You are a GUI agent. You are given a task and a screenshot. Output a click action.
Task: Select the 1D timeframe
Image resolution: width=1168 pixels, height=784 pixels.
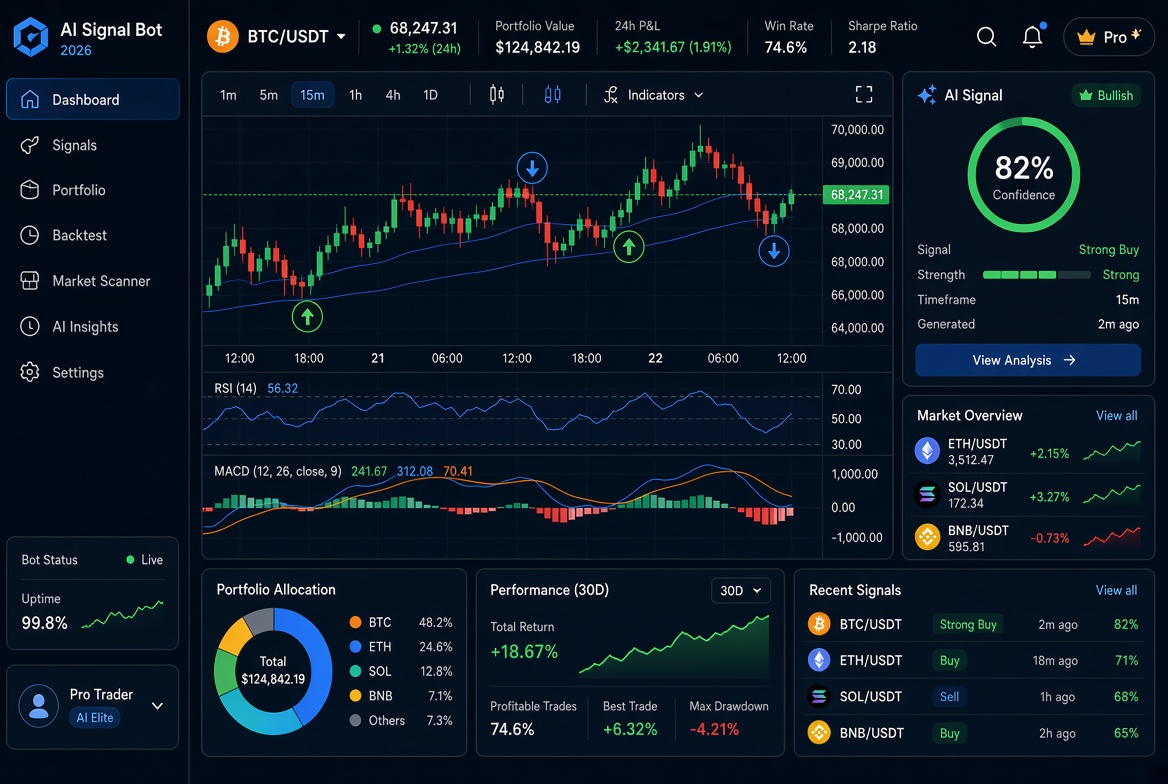[431, 95]
